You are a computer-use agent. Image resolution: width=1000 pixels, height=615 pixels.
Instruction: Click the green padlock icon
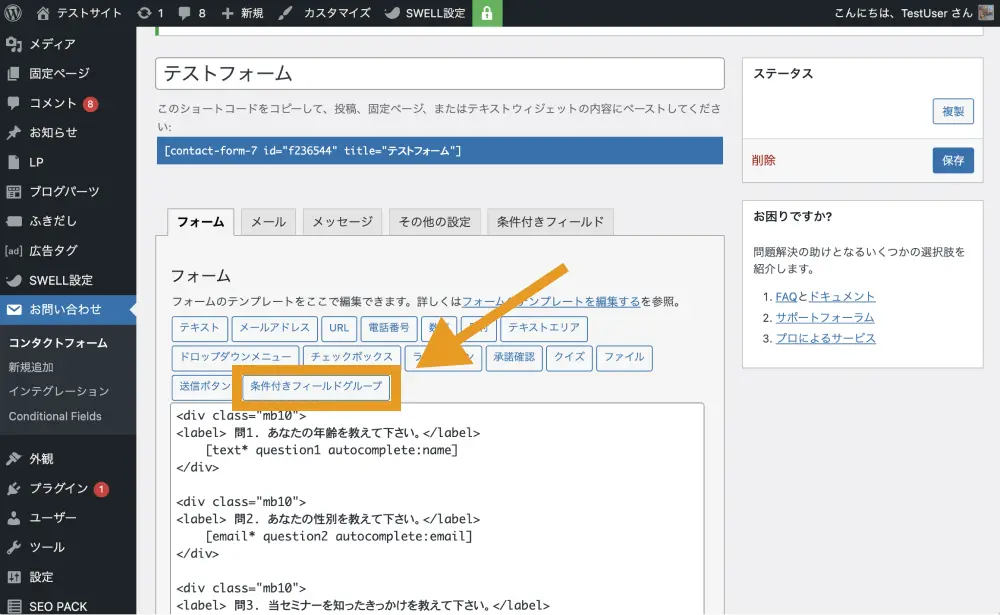pyautogui.click(x=487, y=14)
